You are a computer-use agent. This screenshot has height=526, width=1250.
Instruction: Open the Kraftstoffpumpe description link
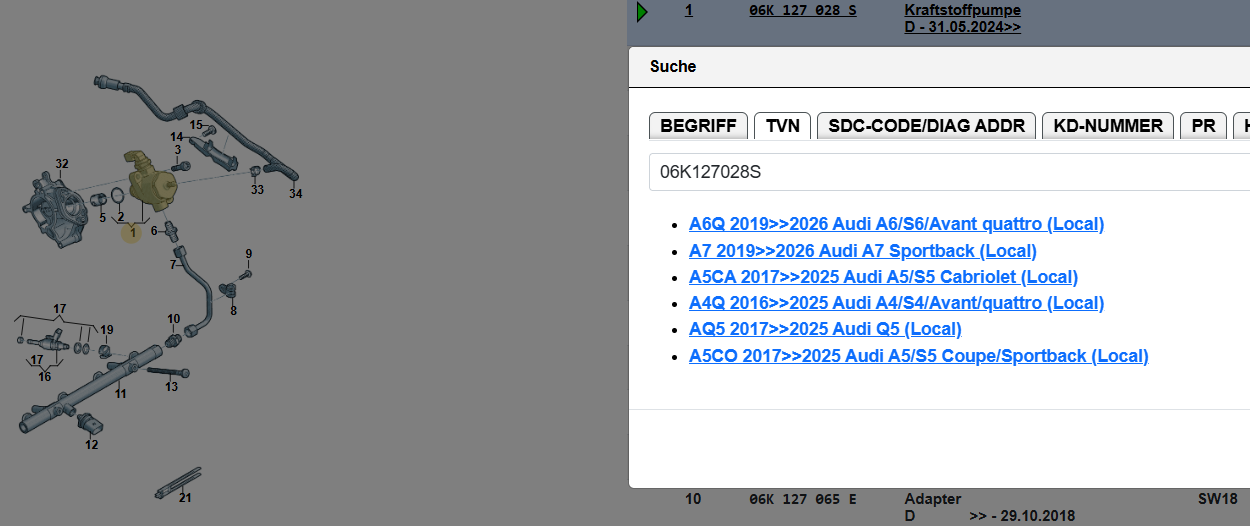point(962,11)
